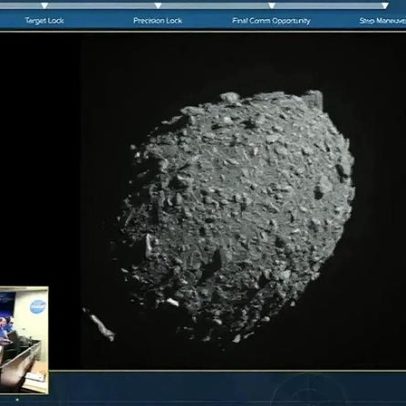Select the Stop Maneuvers label

[x=383, y=21]
